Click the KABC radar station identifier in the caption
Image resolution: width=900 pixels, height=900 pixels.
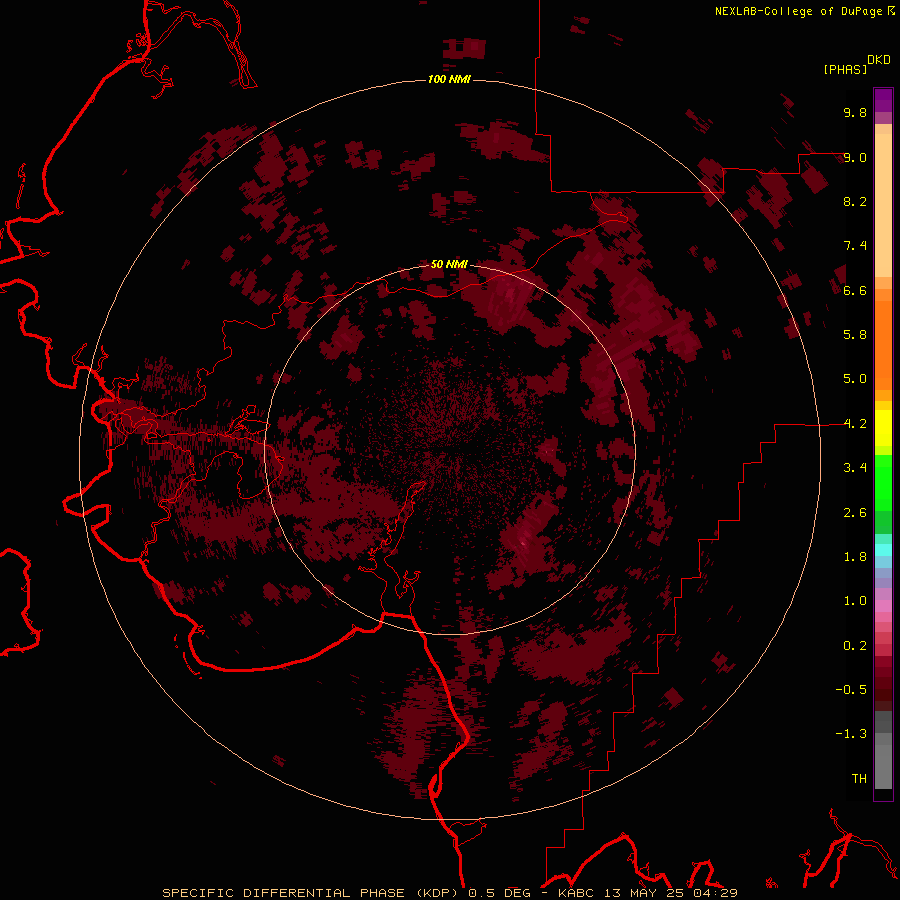(x=577, y=893)
